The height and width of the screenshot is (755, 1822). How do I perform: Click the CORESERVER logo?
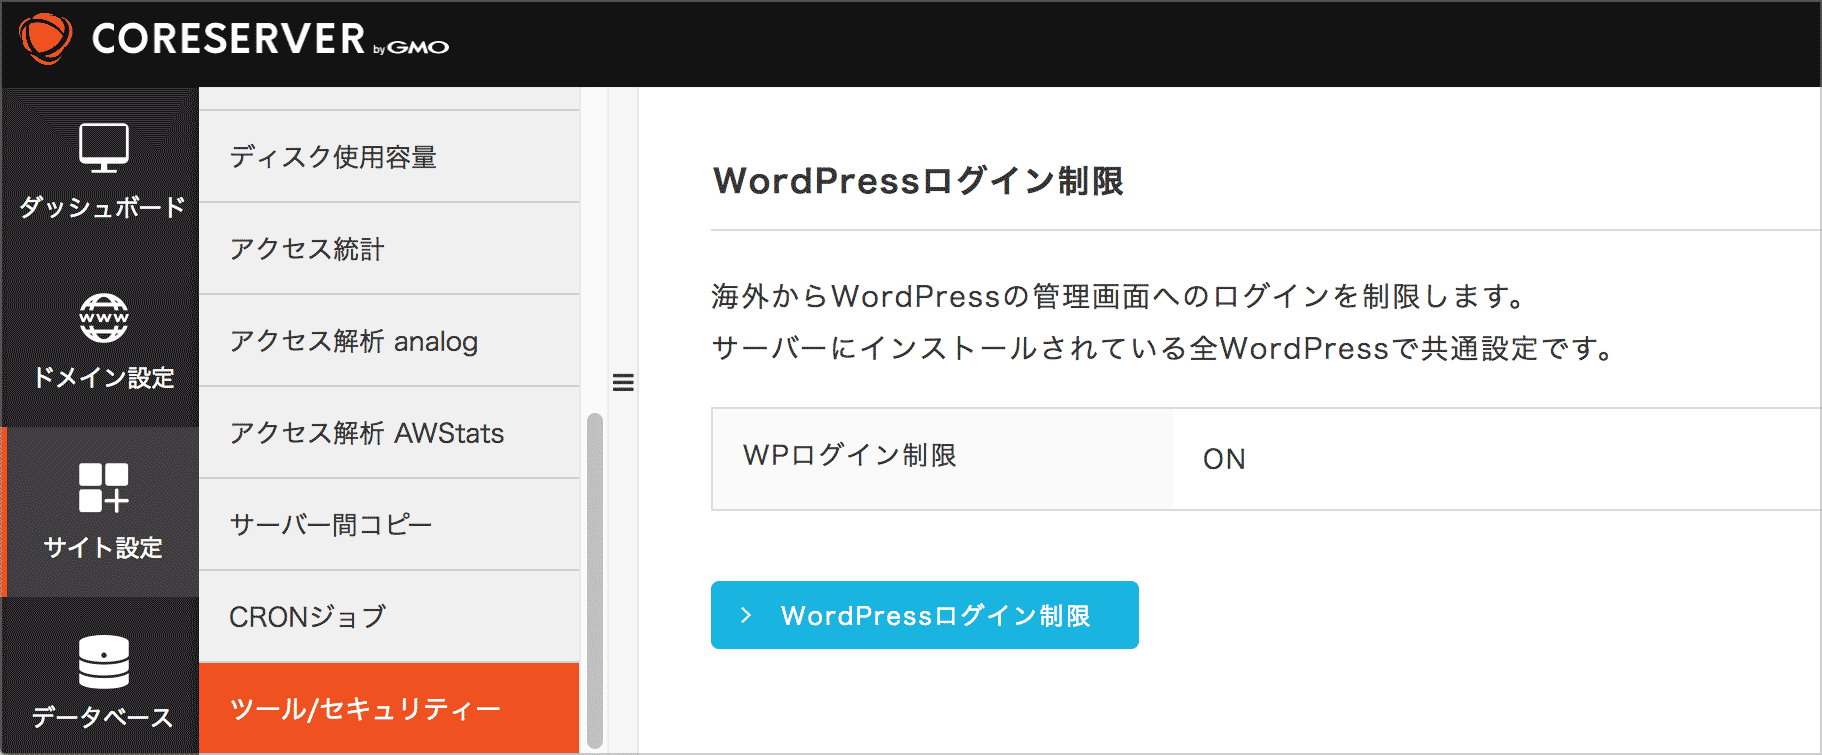234,40
